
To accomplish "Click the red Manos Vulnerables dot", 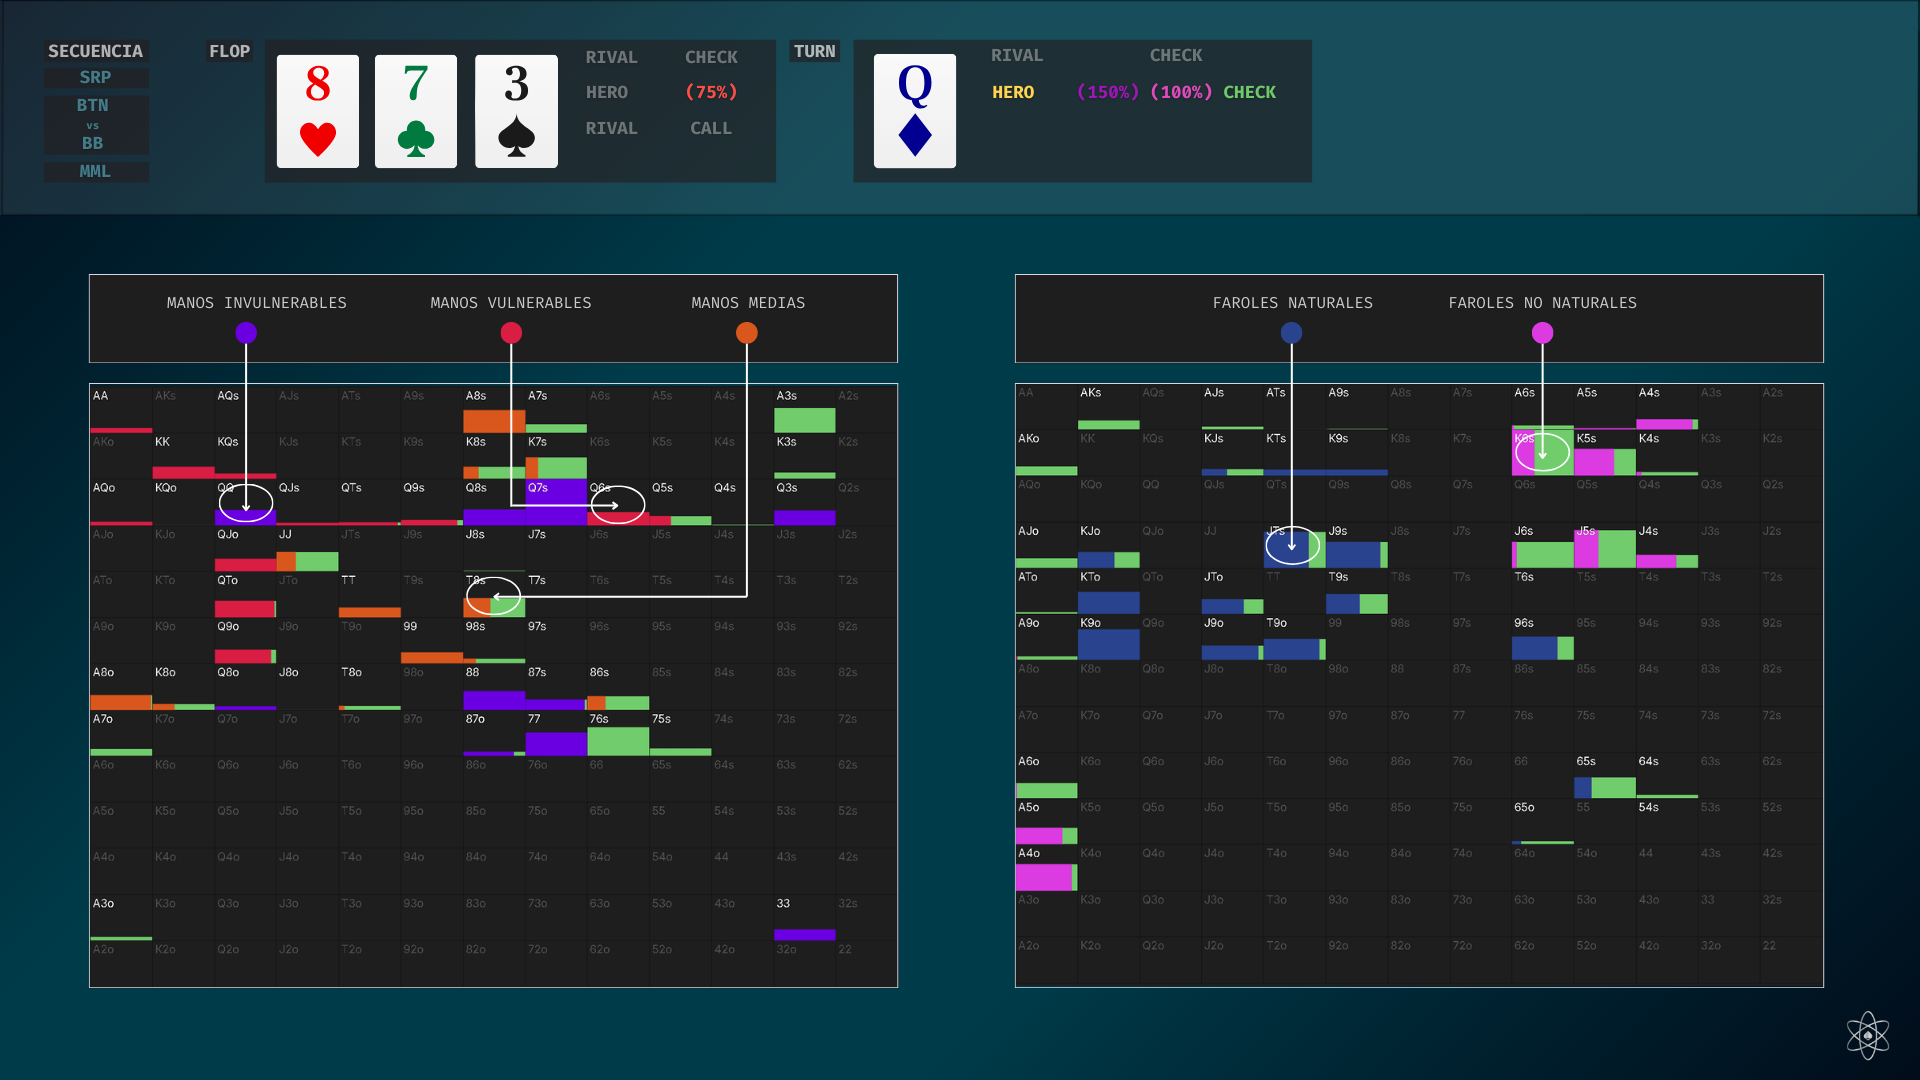I will [x=511, y=333].
